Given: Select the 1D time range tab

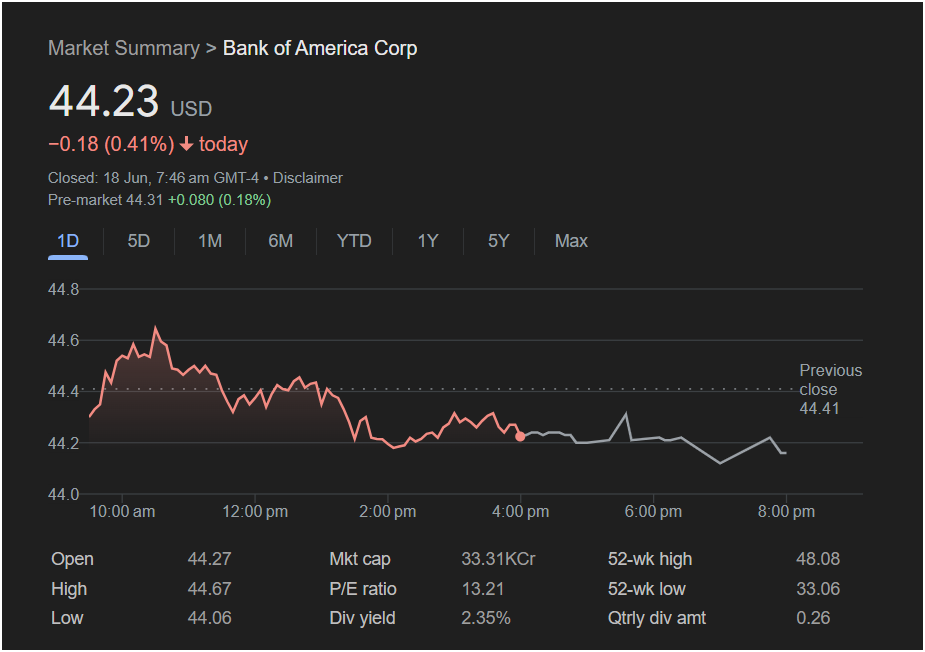Looking at the screenshot, I should [x=68, y=241].
